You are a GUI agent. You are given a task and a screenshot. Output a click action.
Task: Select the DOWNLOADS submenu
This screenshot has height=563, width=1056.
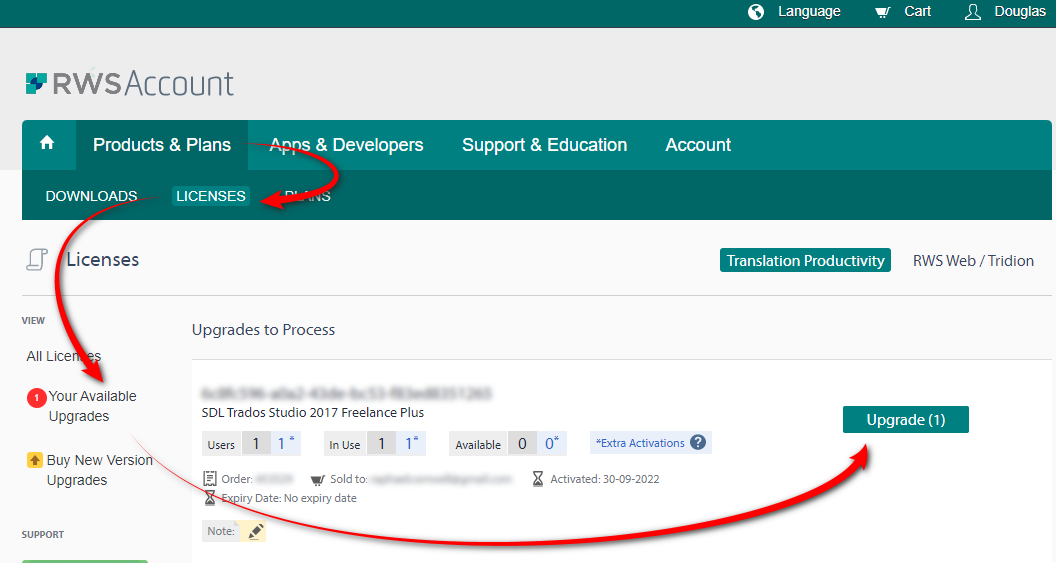91,196
